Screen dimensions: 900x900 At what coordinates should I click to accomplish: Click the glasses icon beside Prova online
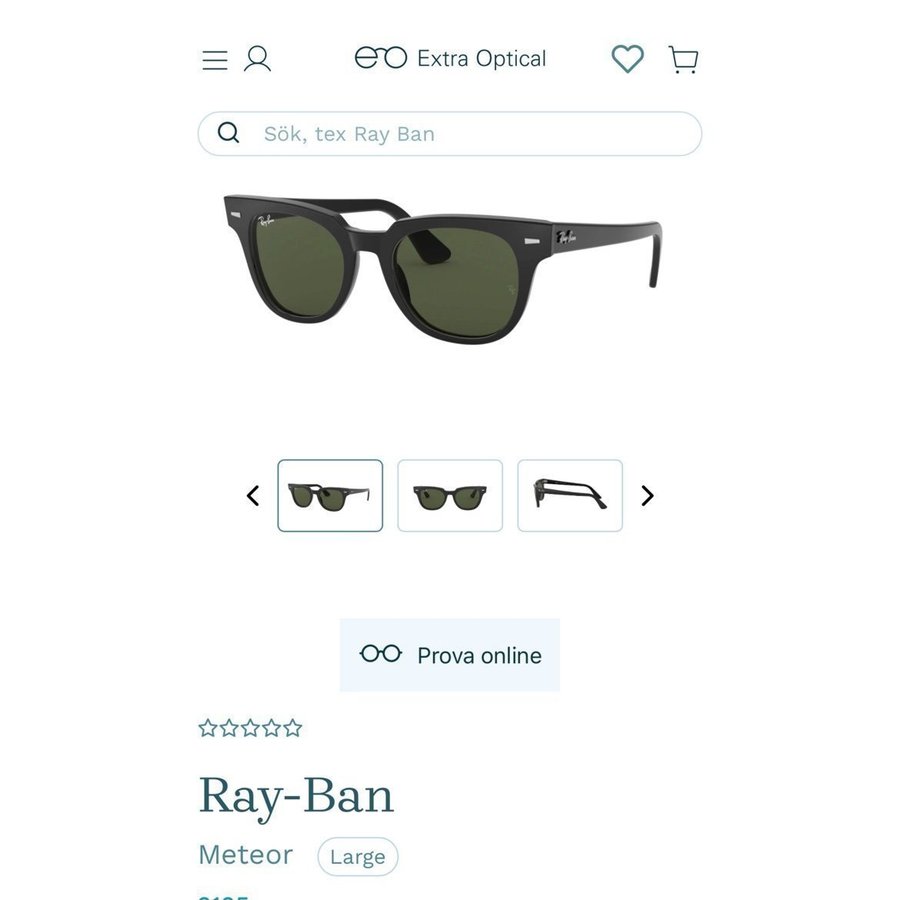click(381, 654)
